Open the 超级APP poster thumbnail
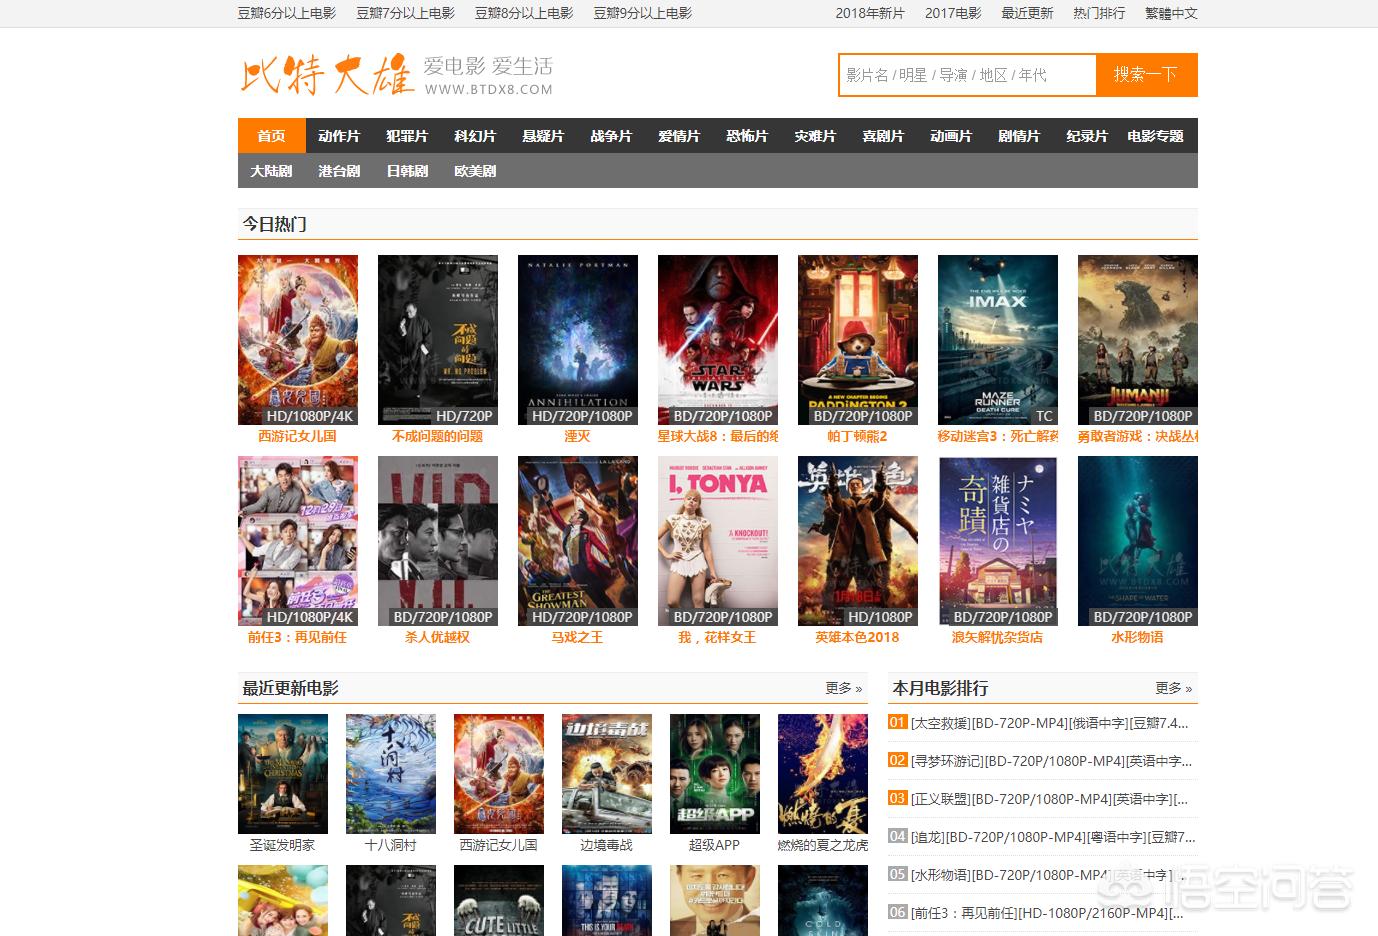The width and height of the screenshot is (1378, 936). click(715, 774)
